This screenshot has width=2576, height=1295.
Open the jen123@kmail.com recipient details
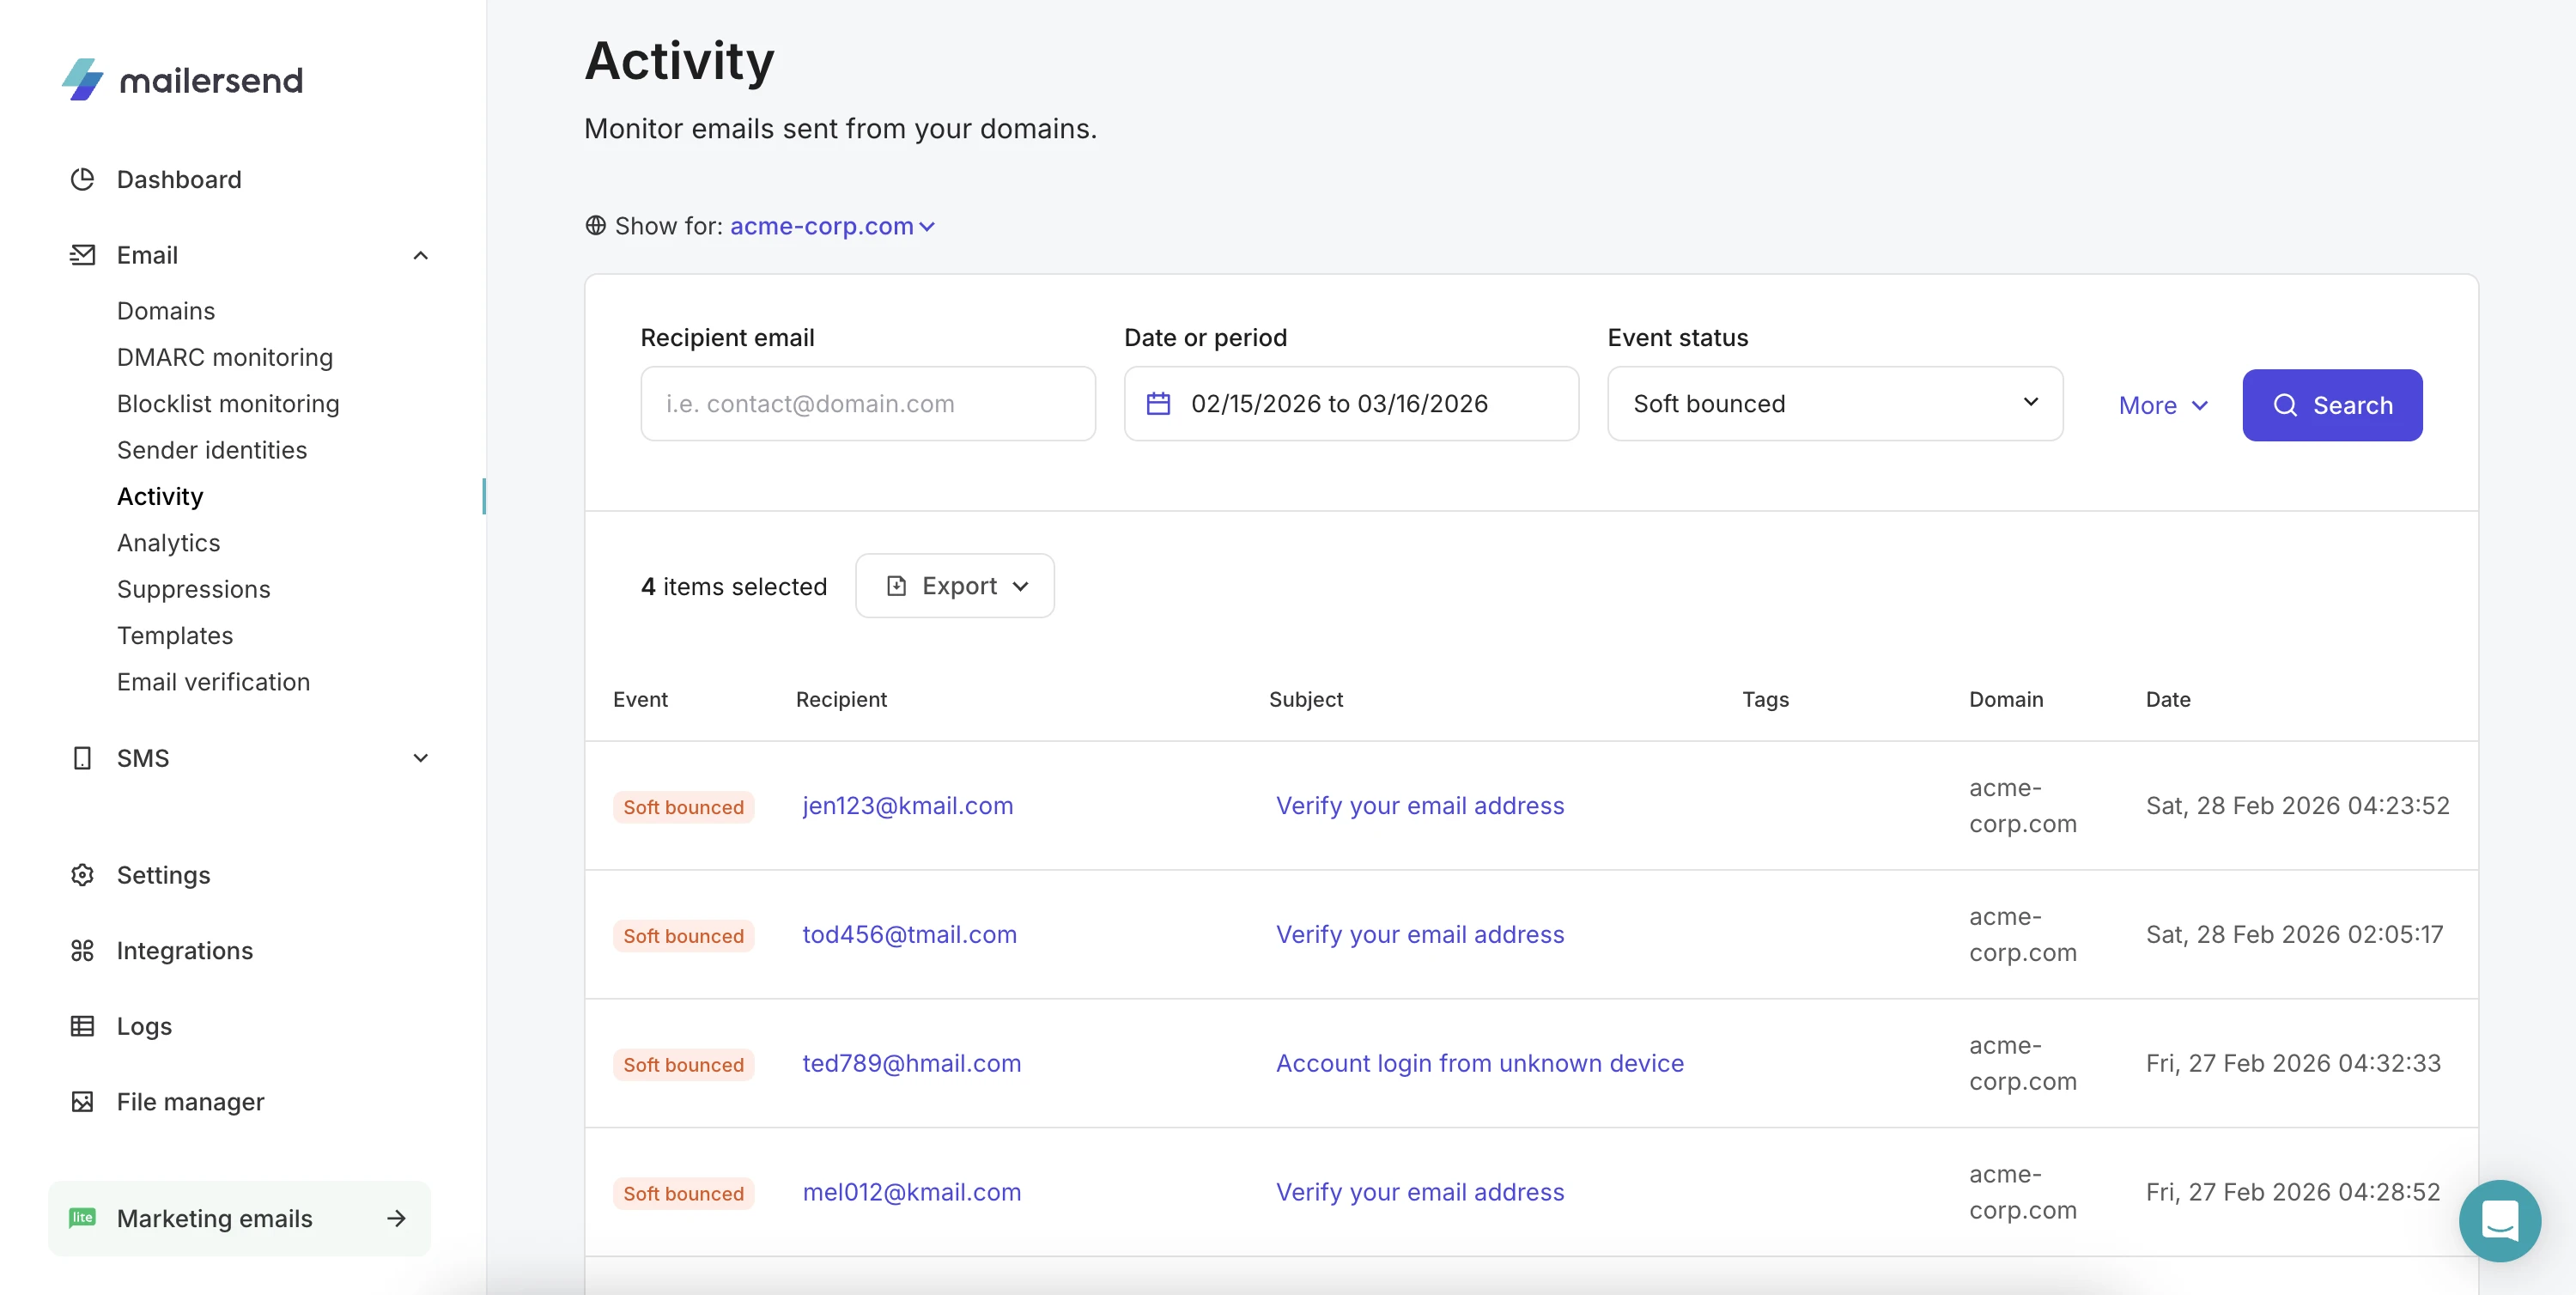(907, 805)
